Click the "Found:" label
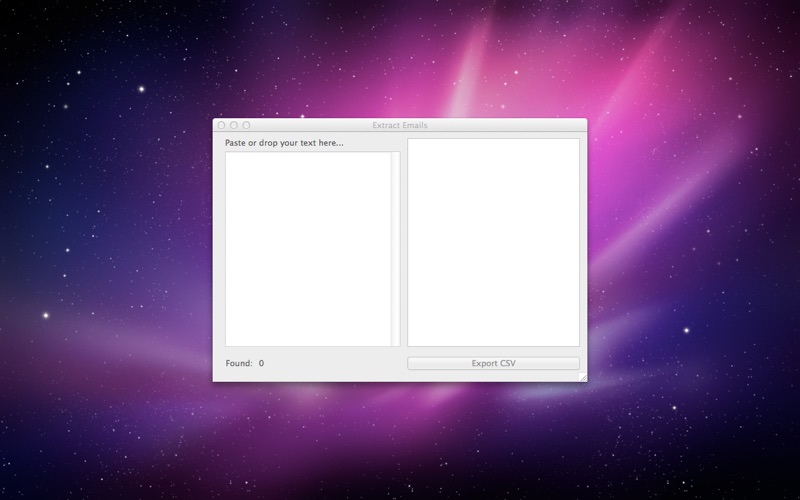The width and height of the screenshot is (800, 500). tap(239, 363)
